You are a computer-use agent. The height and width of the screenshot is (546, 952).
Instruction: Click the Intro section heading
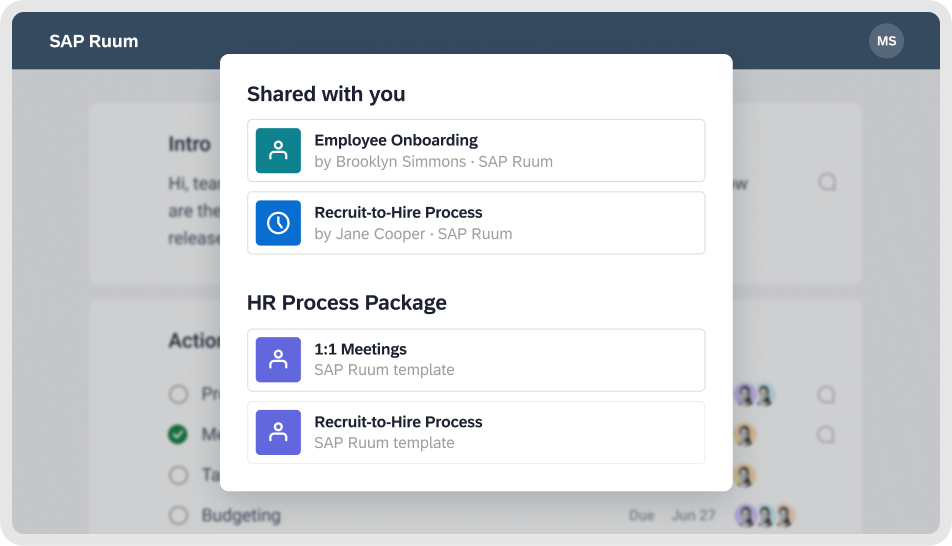click(189, 144)
